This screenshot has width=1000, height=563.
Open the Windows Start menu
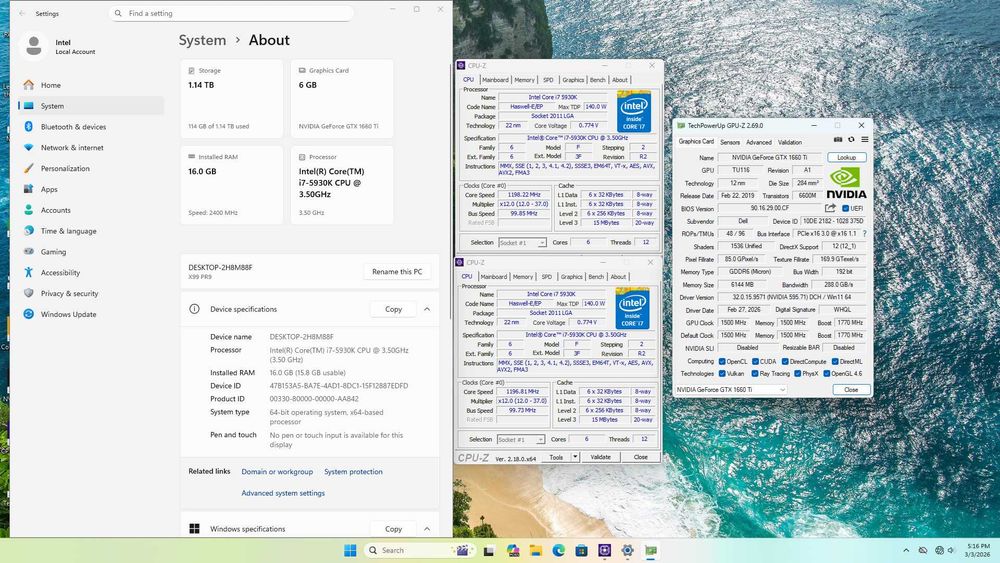click(x=350, y=550)
